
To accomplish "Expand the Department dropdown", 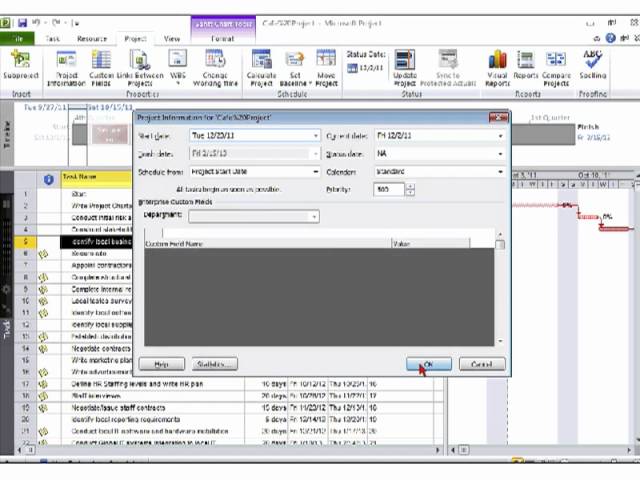I will (314, 216).
